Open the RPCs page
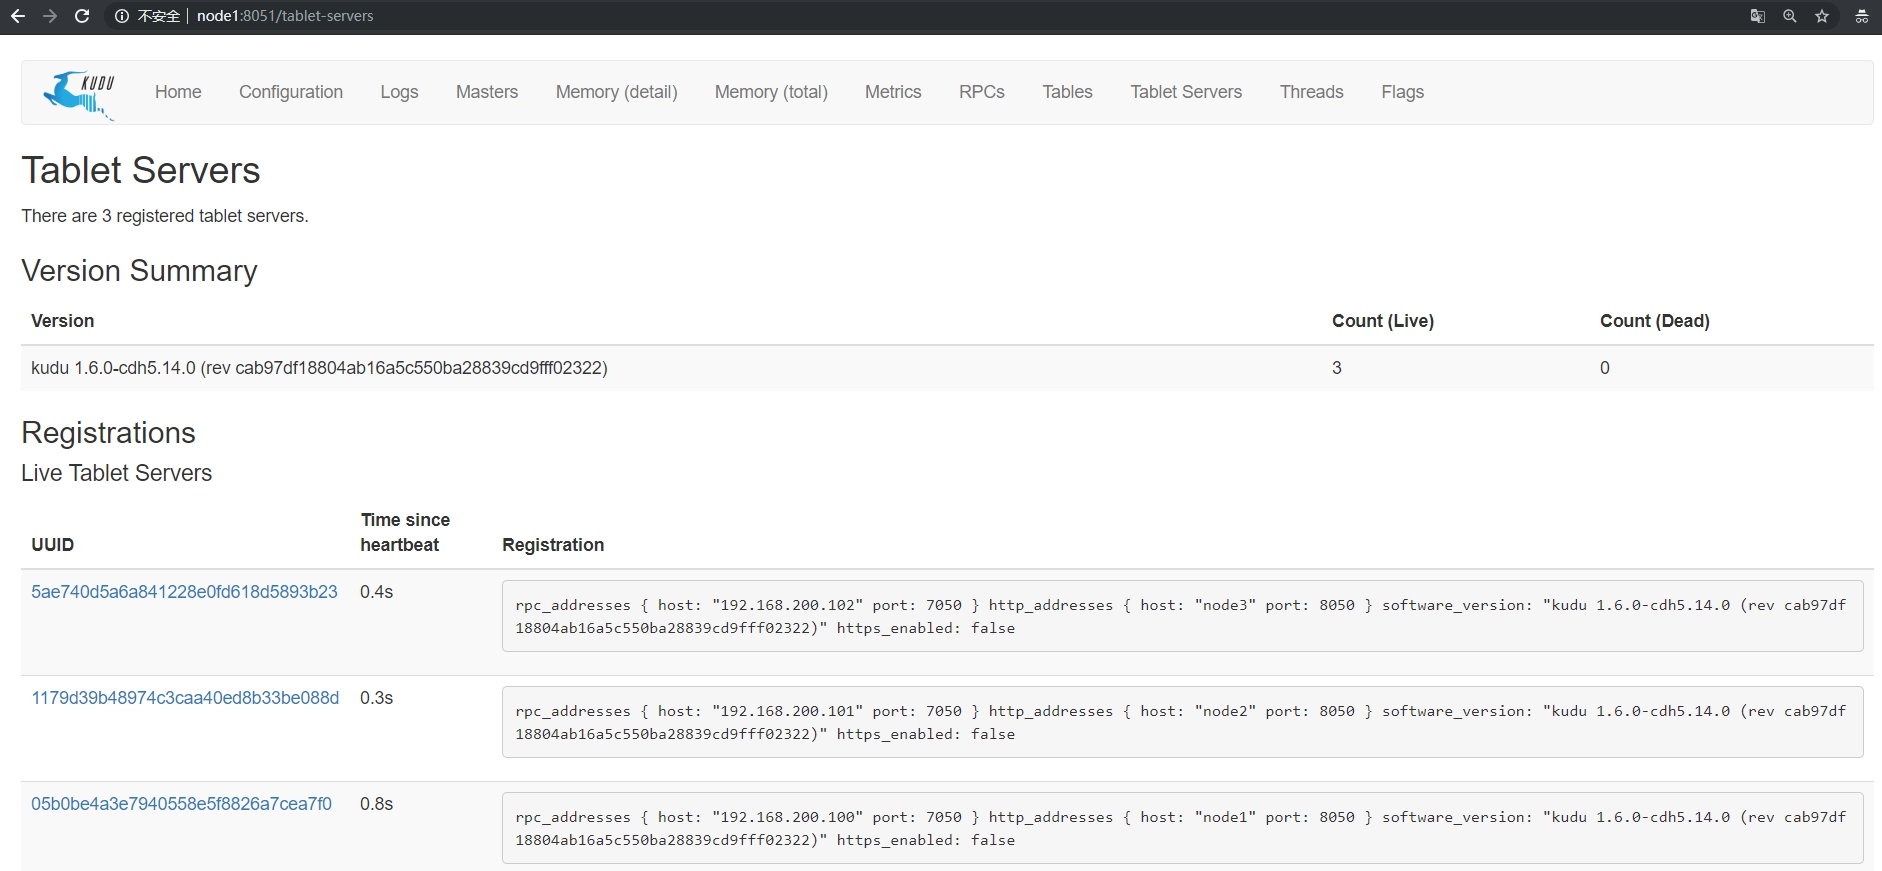Image resolution: width=1882 pixels, height=871 pixels. (x=982, y=92)
